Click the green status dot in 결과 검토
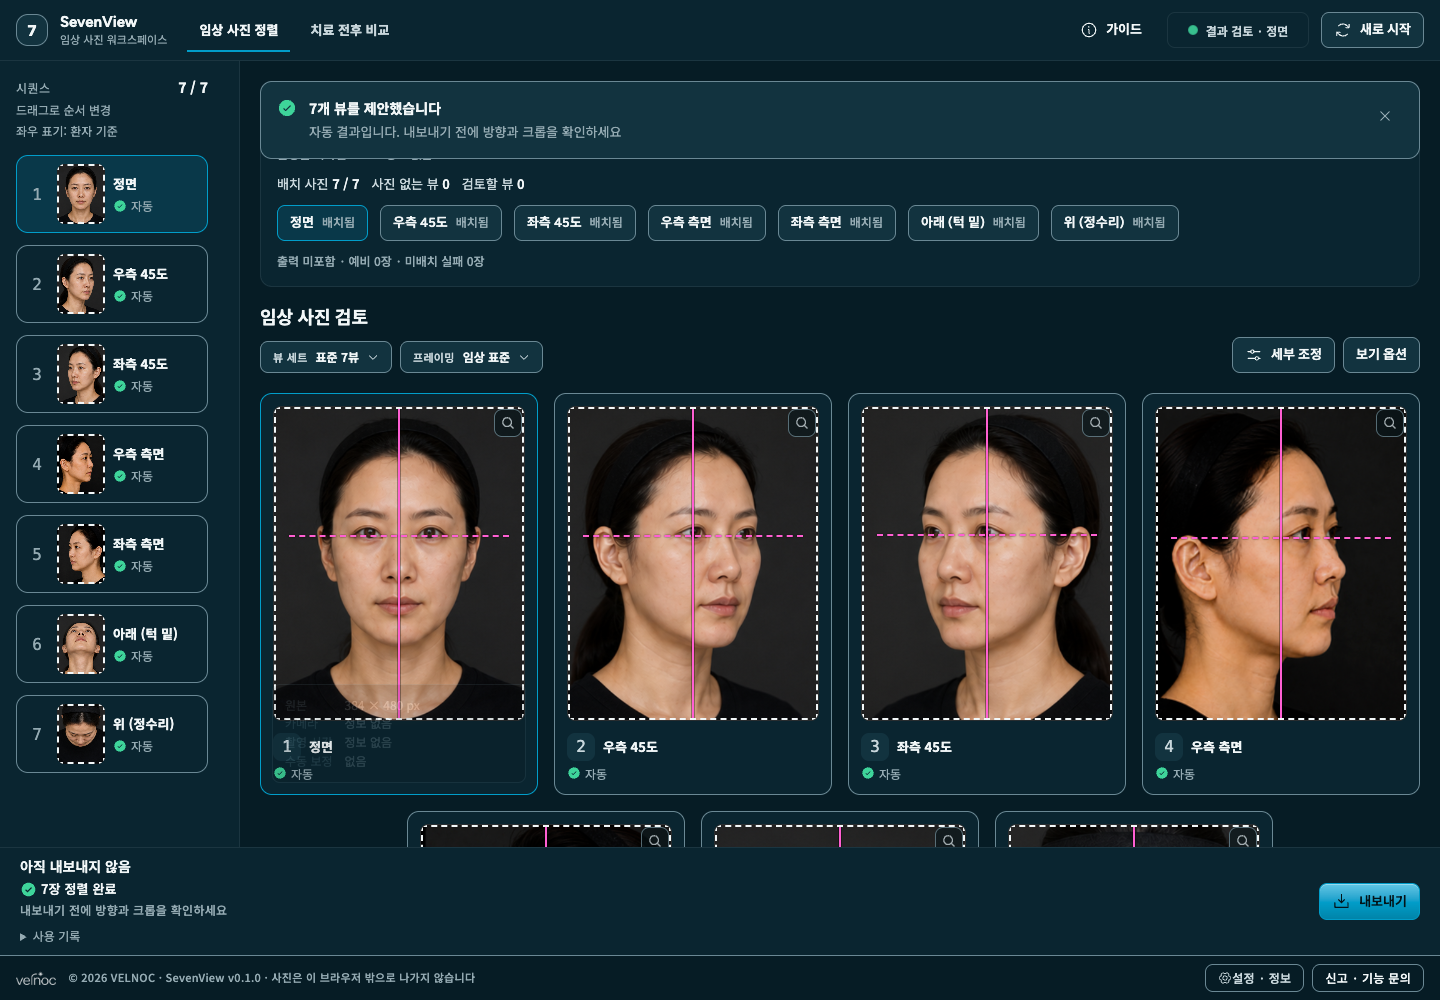1440x1000 pixels. click(x=1192, y=30)
